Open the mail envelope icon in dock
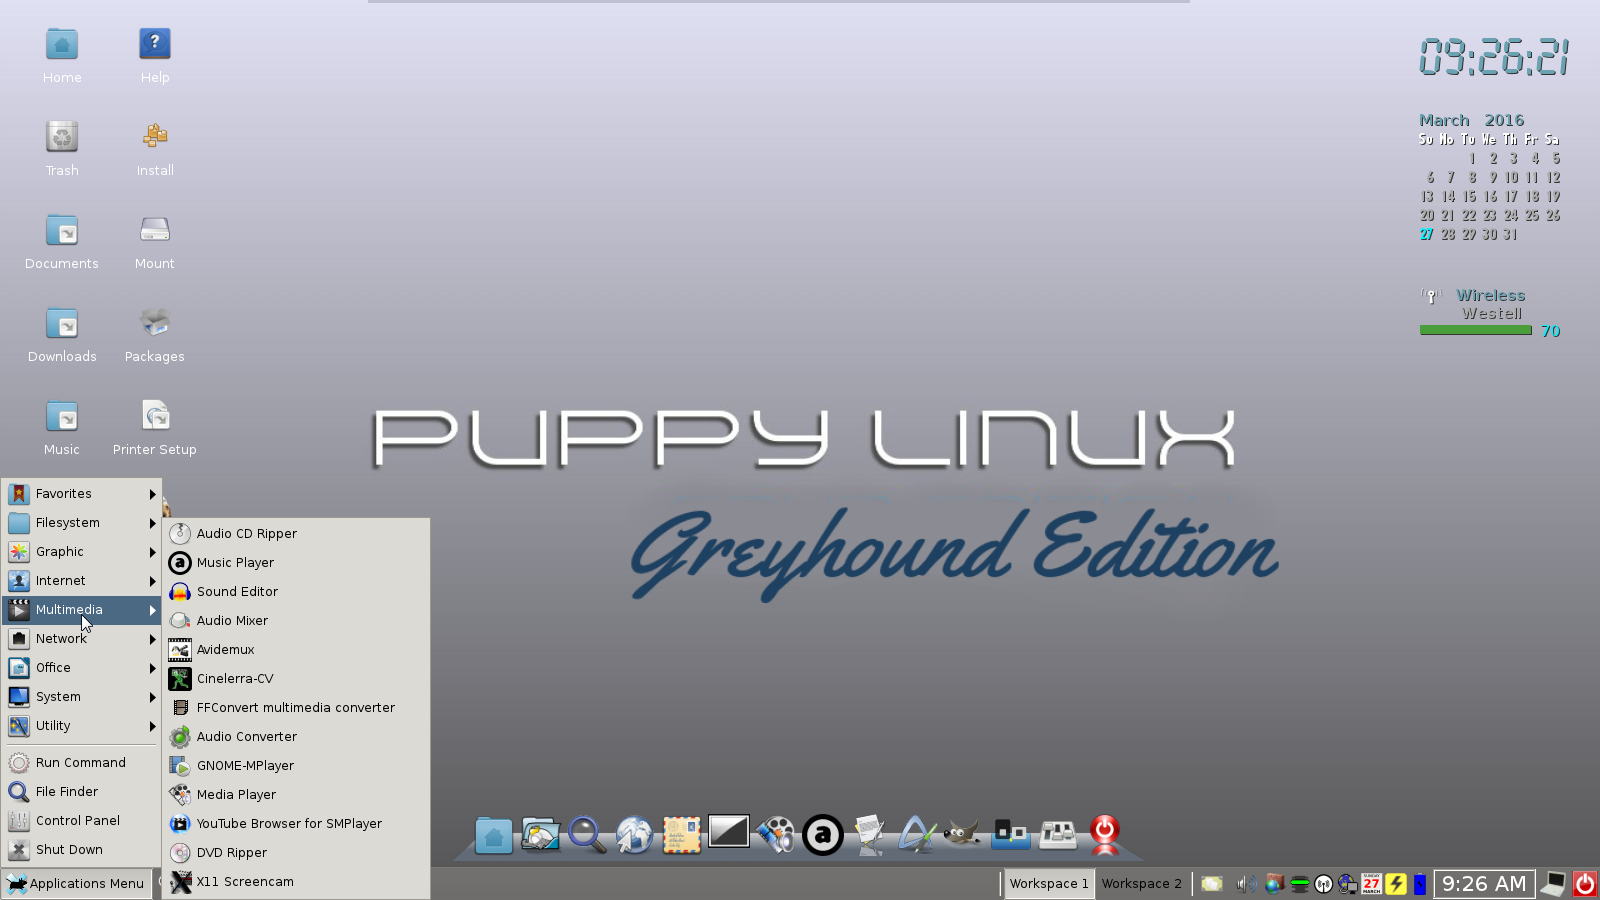1600x900 pixels. 681,835
